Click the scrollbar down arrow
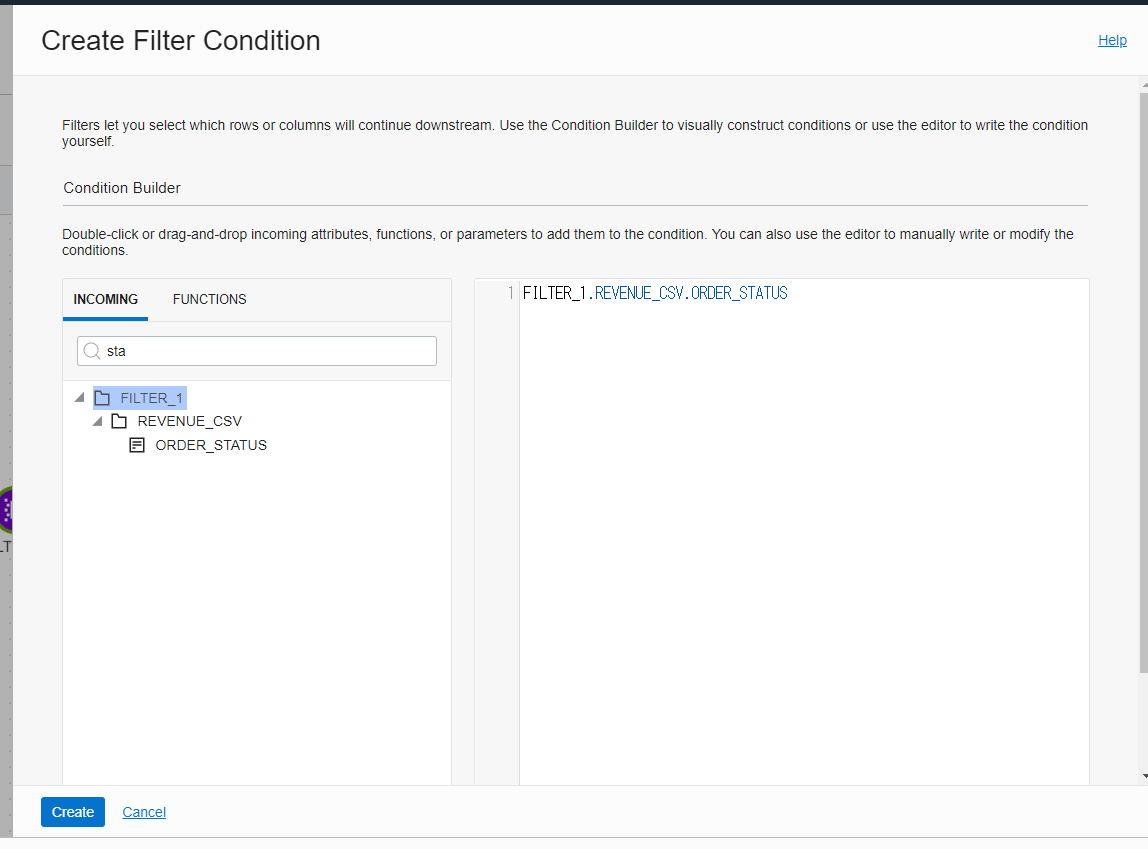 click(1144, 776)
